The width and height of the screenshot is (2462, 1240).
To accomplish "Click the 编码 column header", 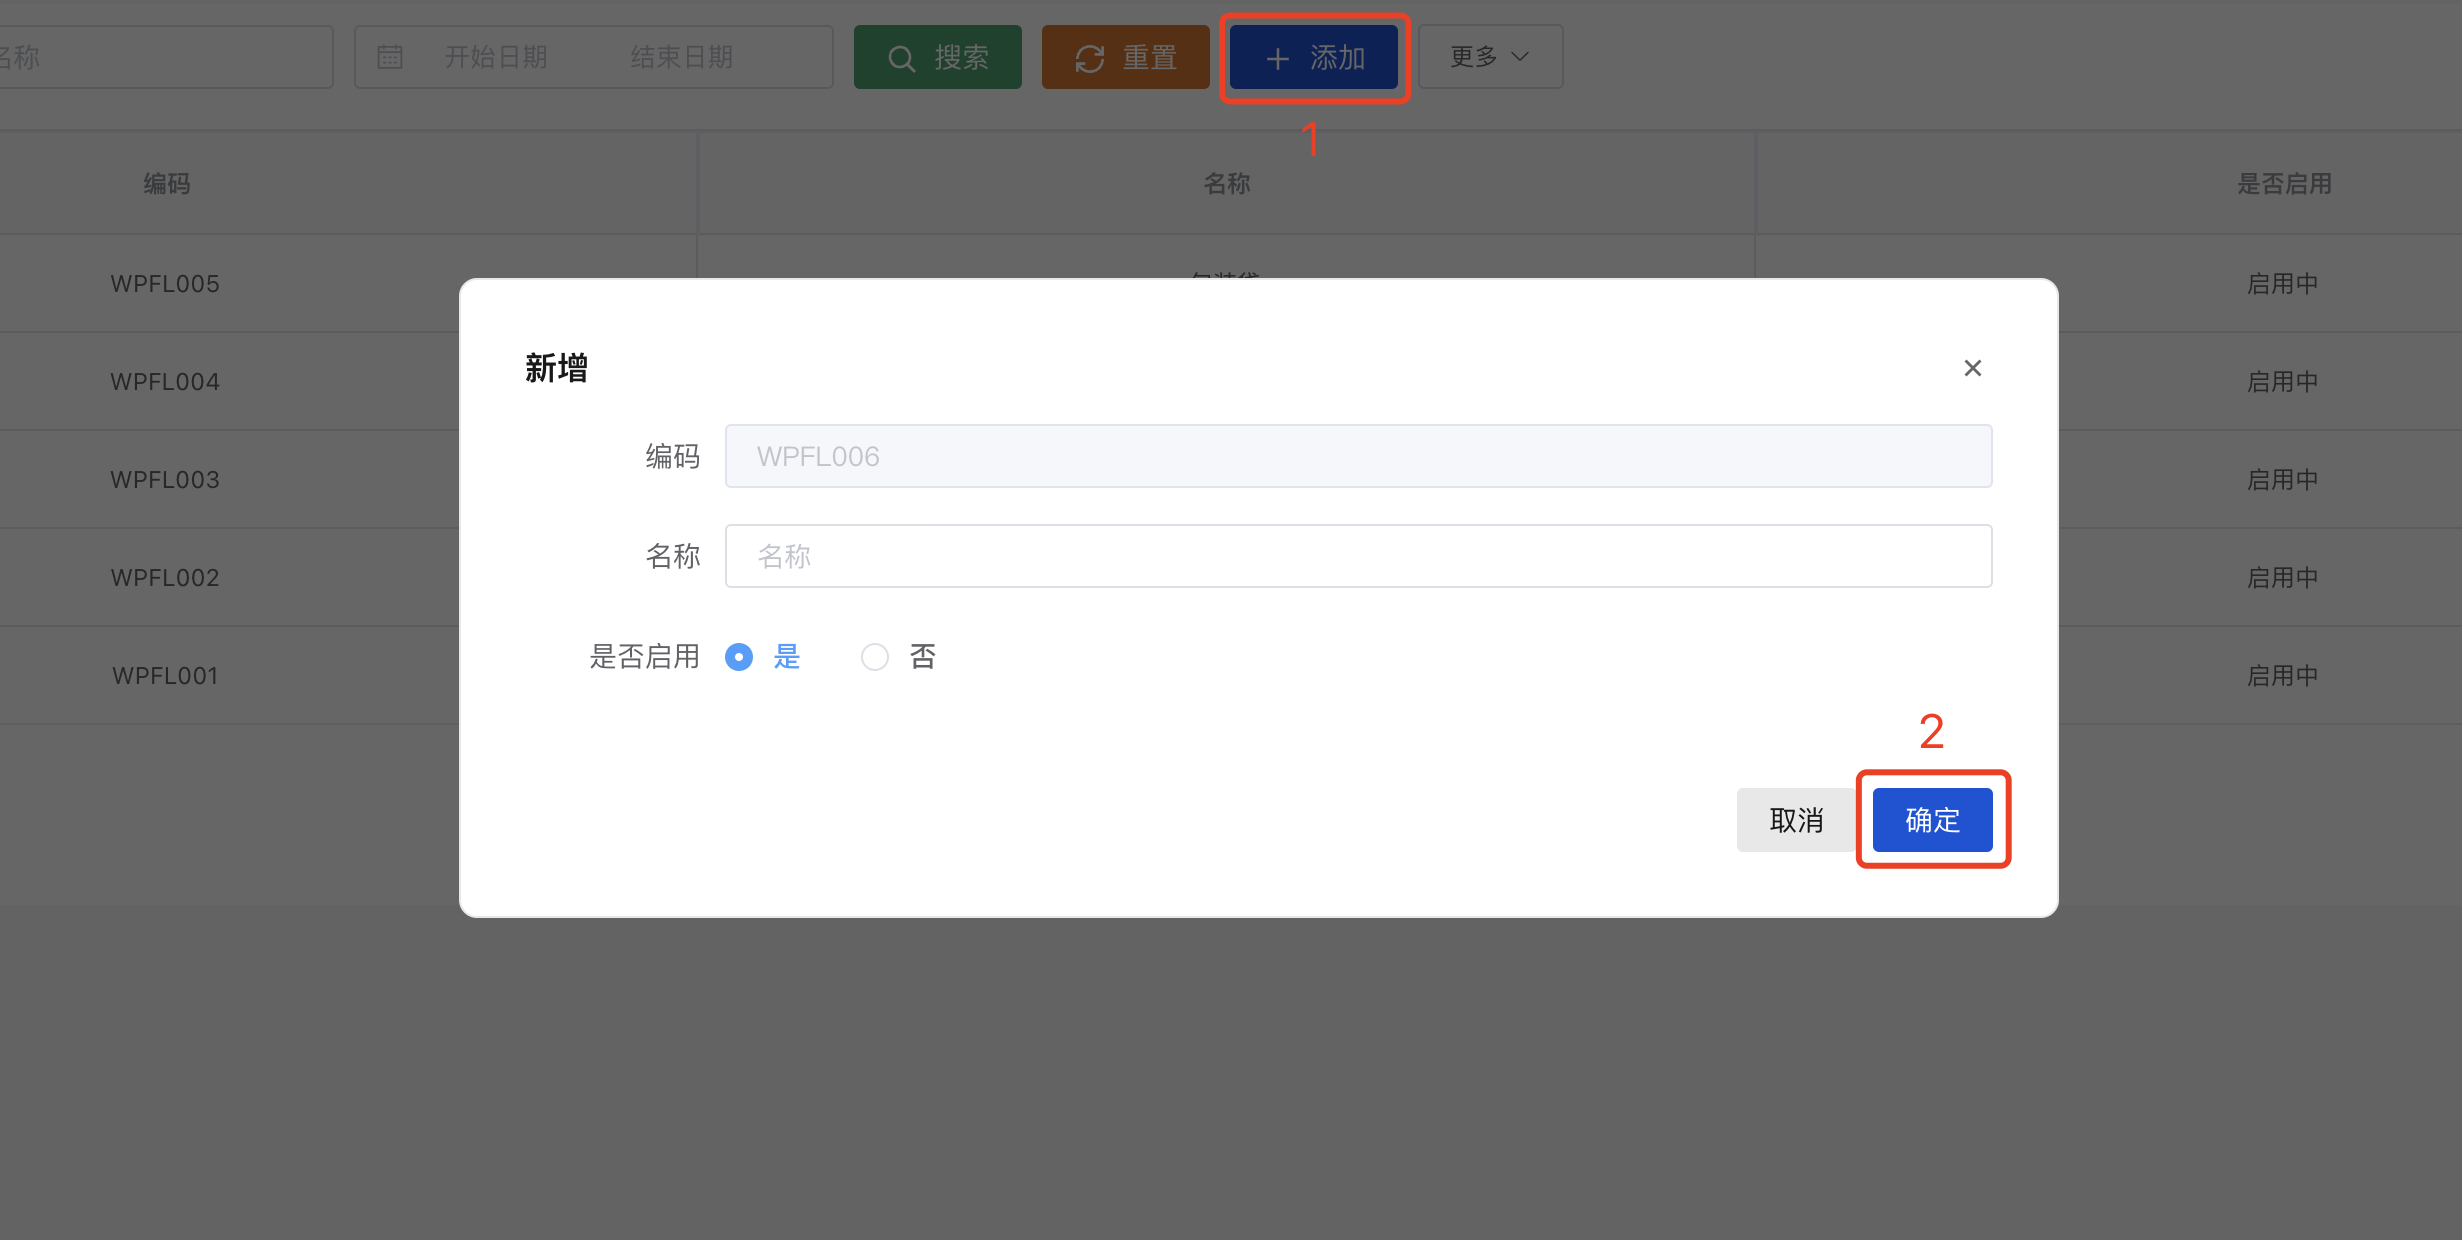I will 167,184.
